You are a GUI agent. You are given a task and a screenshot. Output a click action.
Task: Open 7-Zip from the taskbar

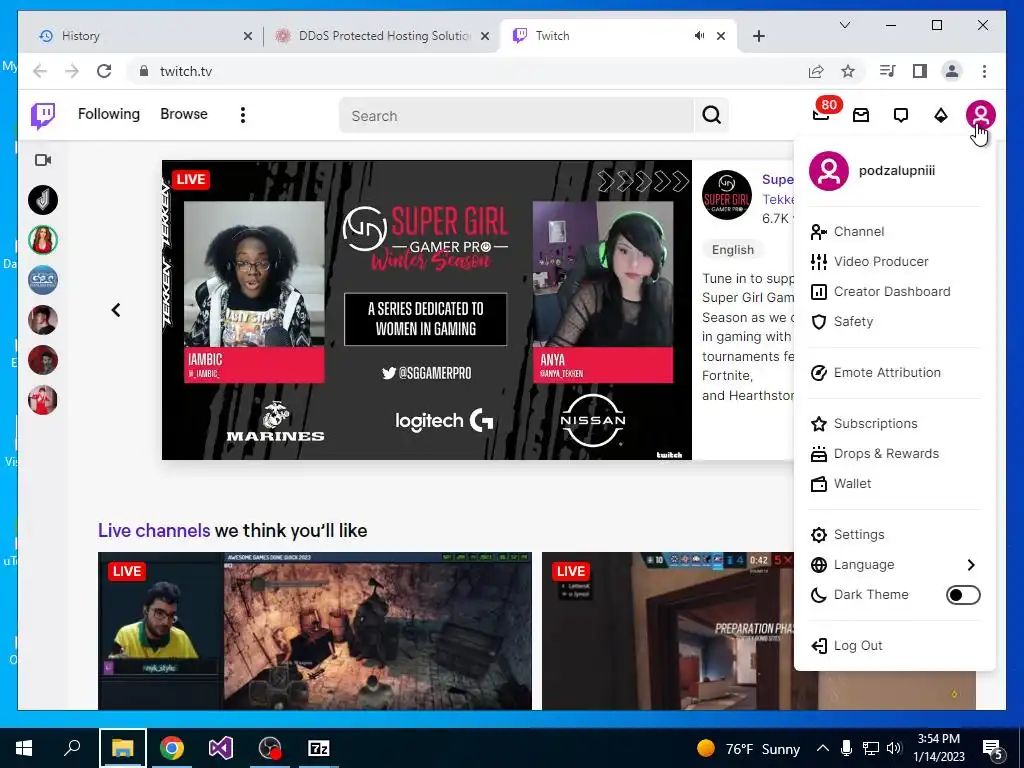(319, 748)
